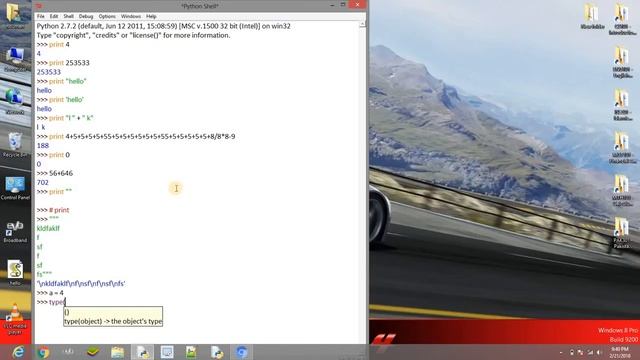This screenshot has height=360, width=640.
Task: Open the Debug menu
Action: click(86, 16)
